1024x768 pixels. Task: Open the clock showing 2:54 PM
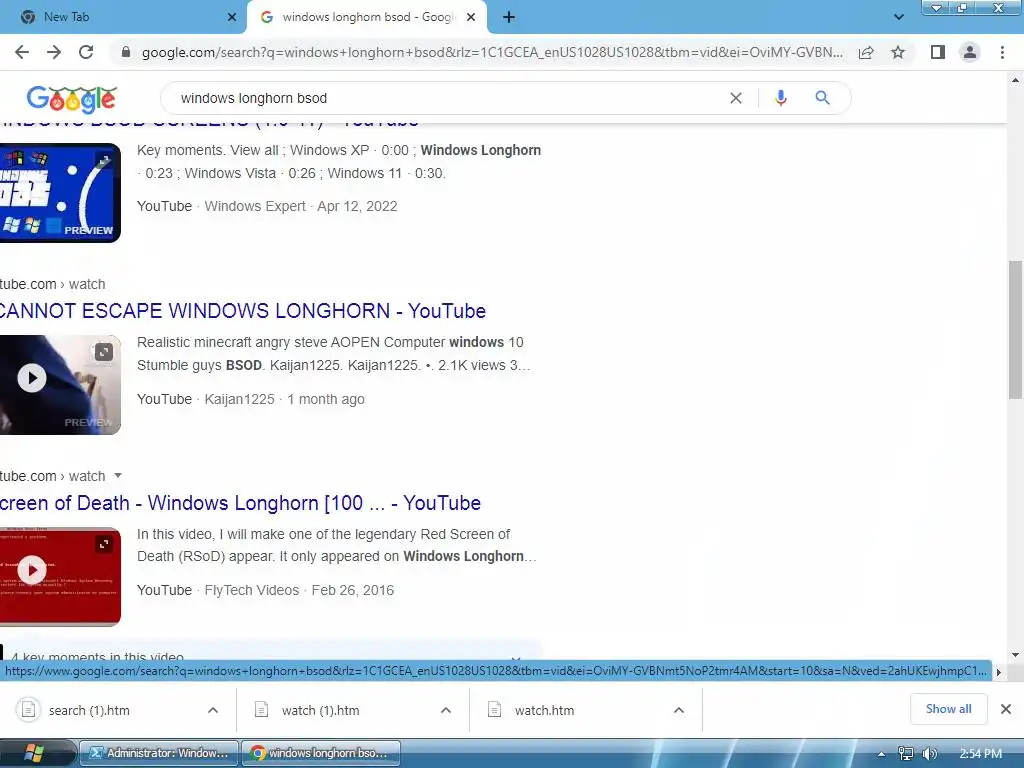(980, 754)
